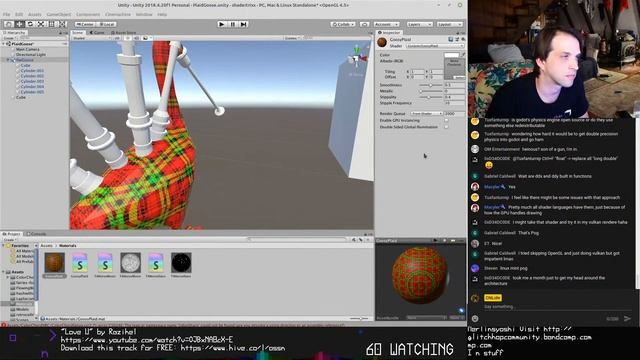Open the Gizmos dropdown in scene view

coord(293,38)
